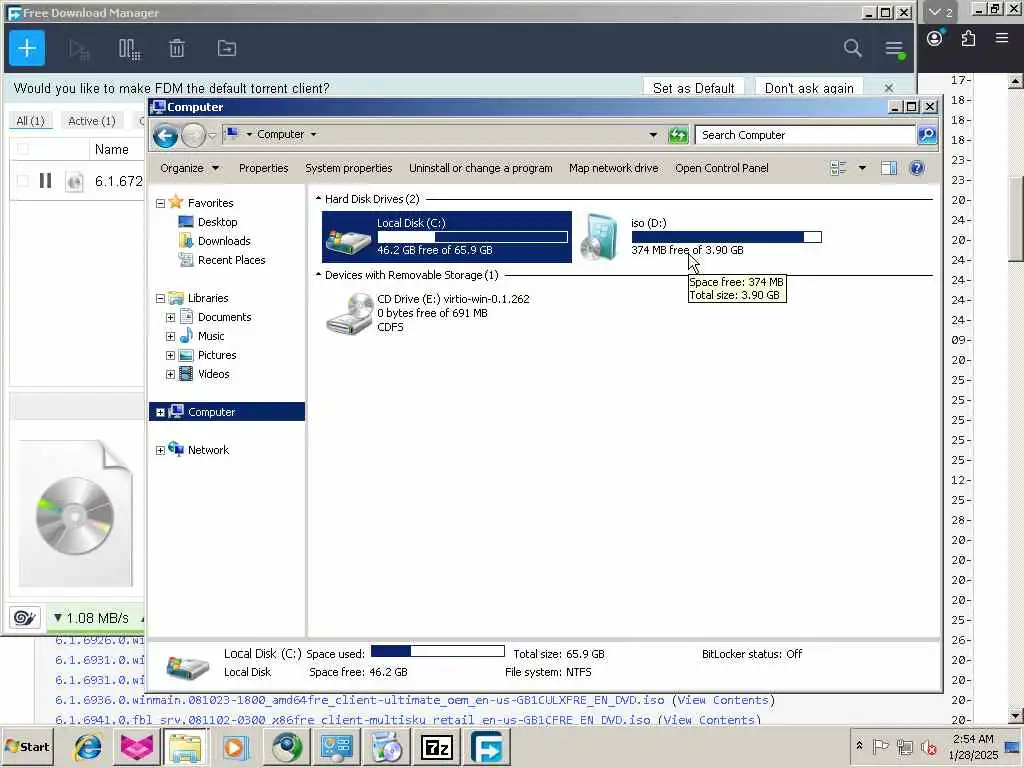Screen dimensions: 1024x768
Task: Click the forward navigation button in the Computer window
Action: click(193, 135)
